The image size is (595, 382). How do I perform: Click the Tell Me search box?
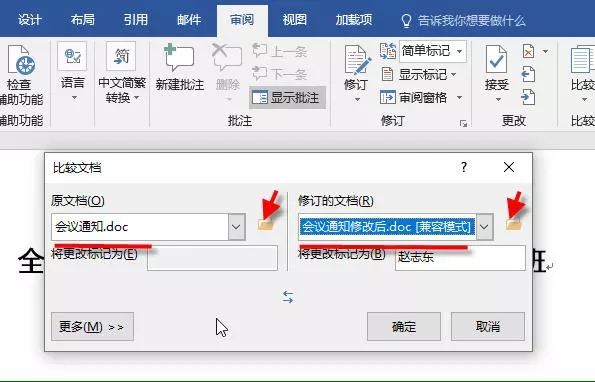[x=464, y=20]
